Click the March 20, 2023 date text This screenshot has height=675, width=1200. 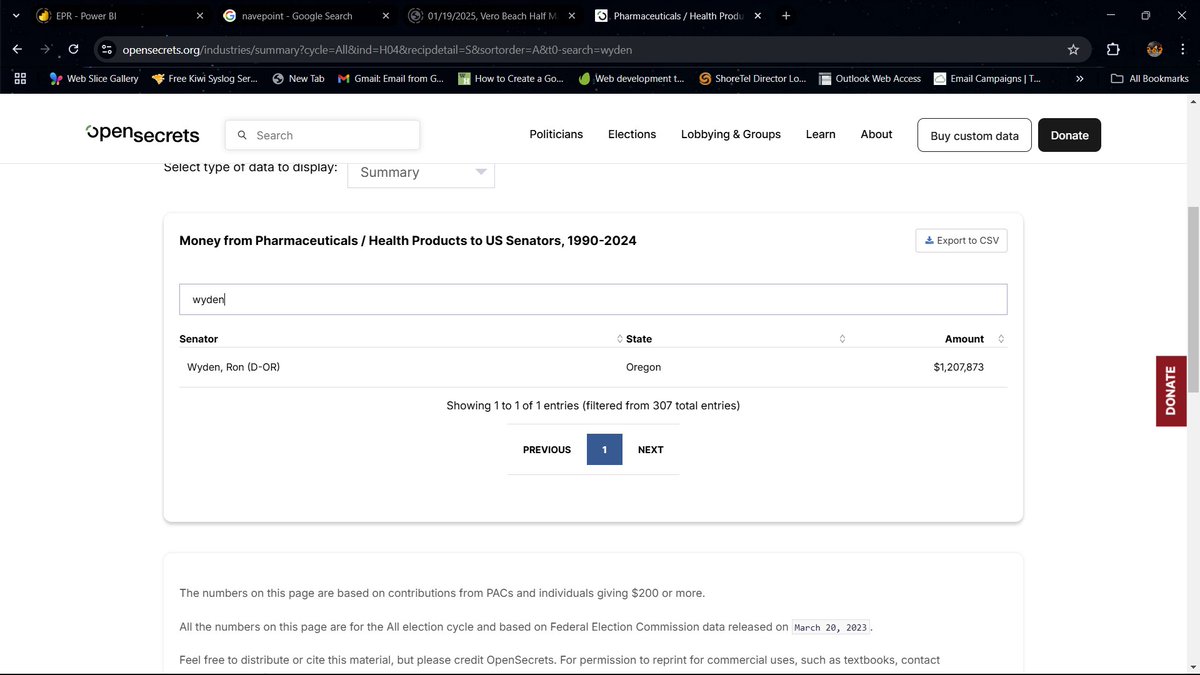(x=832, y=627)
